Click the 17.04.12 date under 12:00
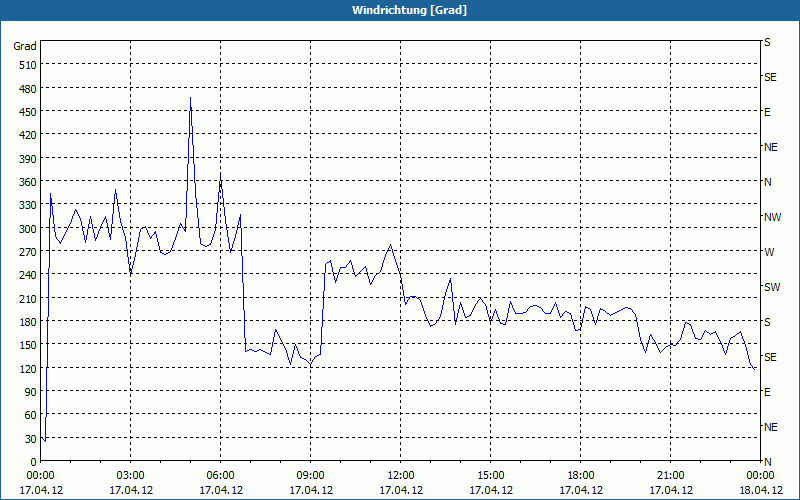800x500 pixels. pyautogui.click(x=401, y=490)
